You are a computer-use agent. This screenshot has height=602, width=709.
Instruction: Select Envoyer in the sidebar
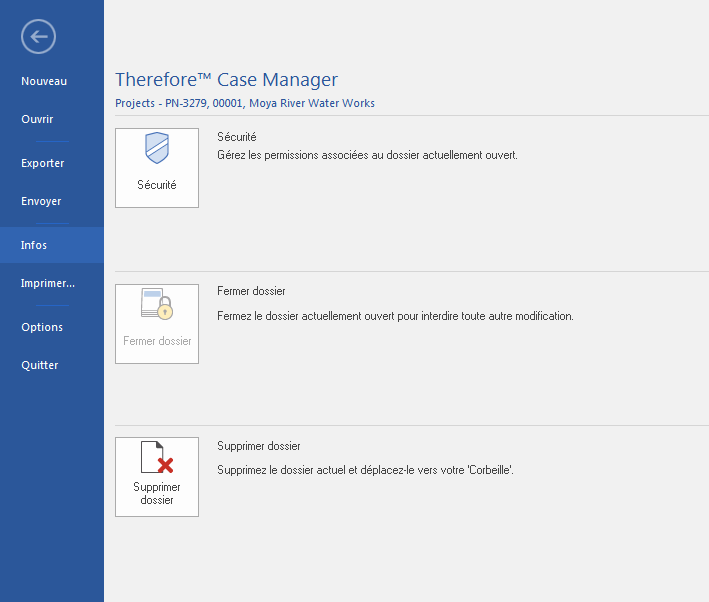point(41,201)
